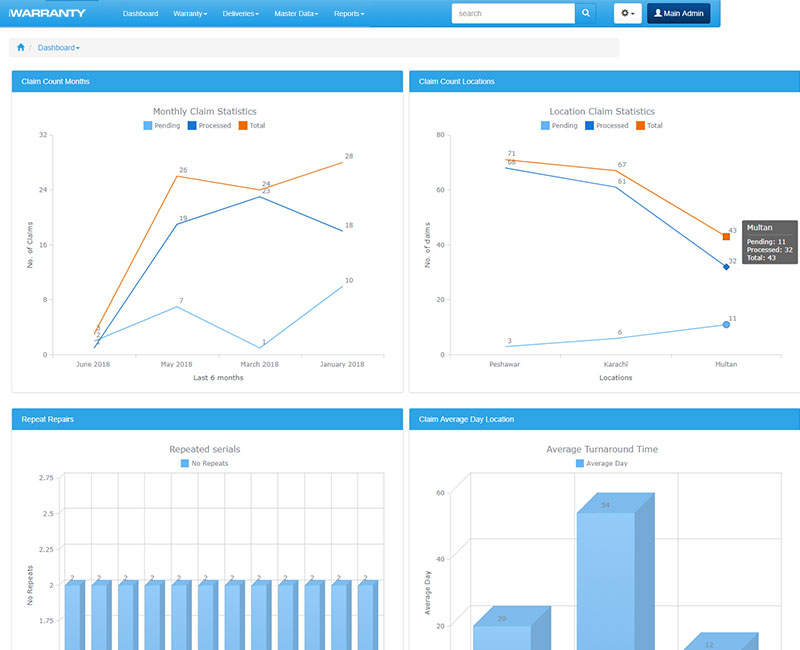Click the "Multan" heading in the chart tooltip
This screenshot has width=800, height=650.
click(x=760, y=228)
